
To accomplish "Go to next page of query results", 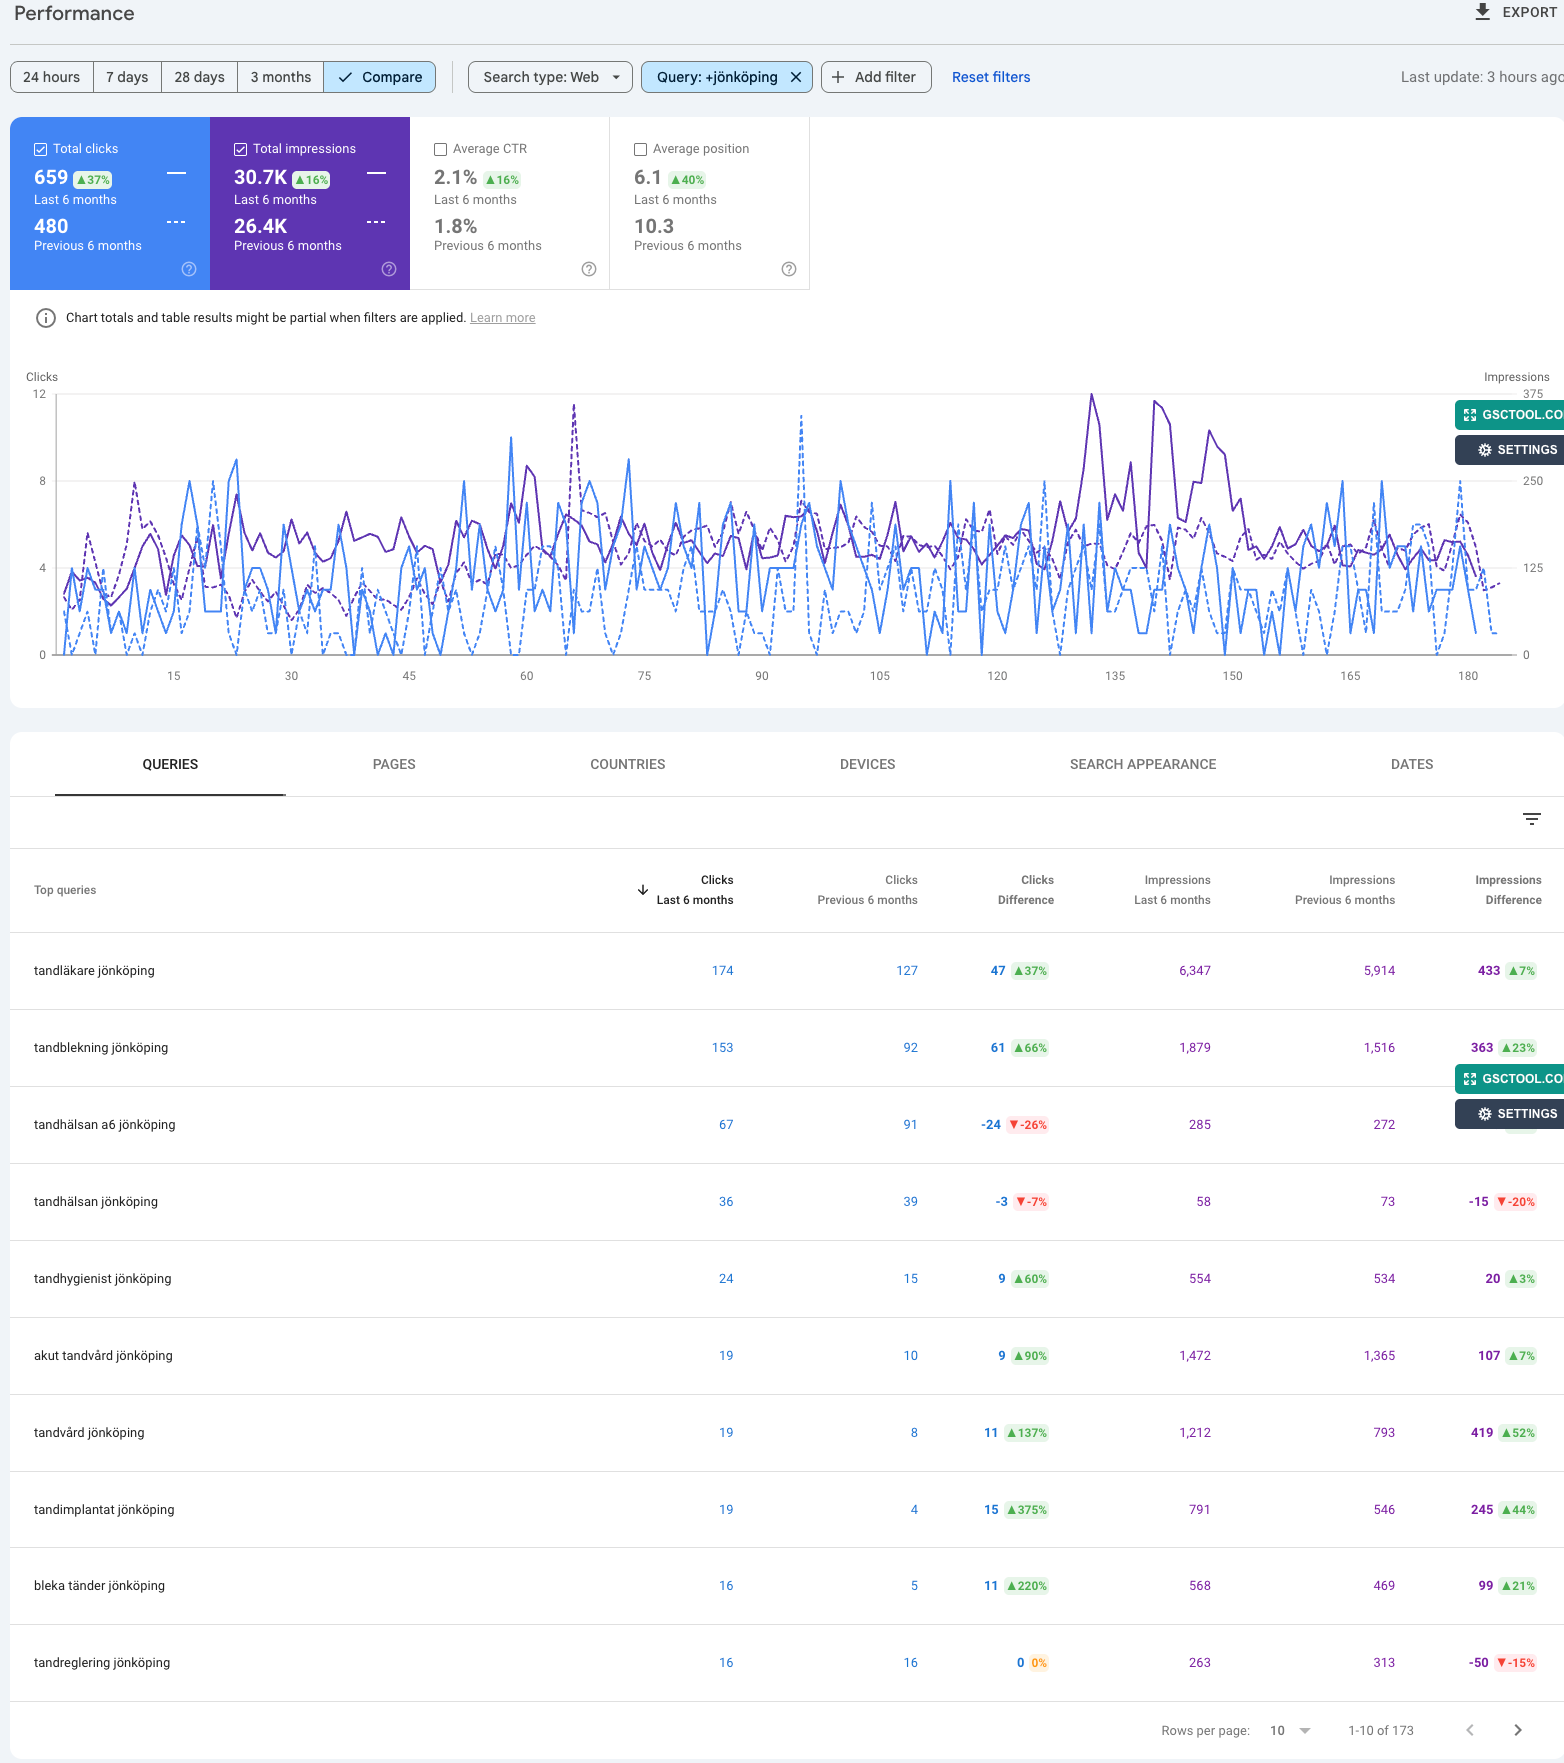I will click(x=1517, y=1730).
